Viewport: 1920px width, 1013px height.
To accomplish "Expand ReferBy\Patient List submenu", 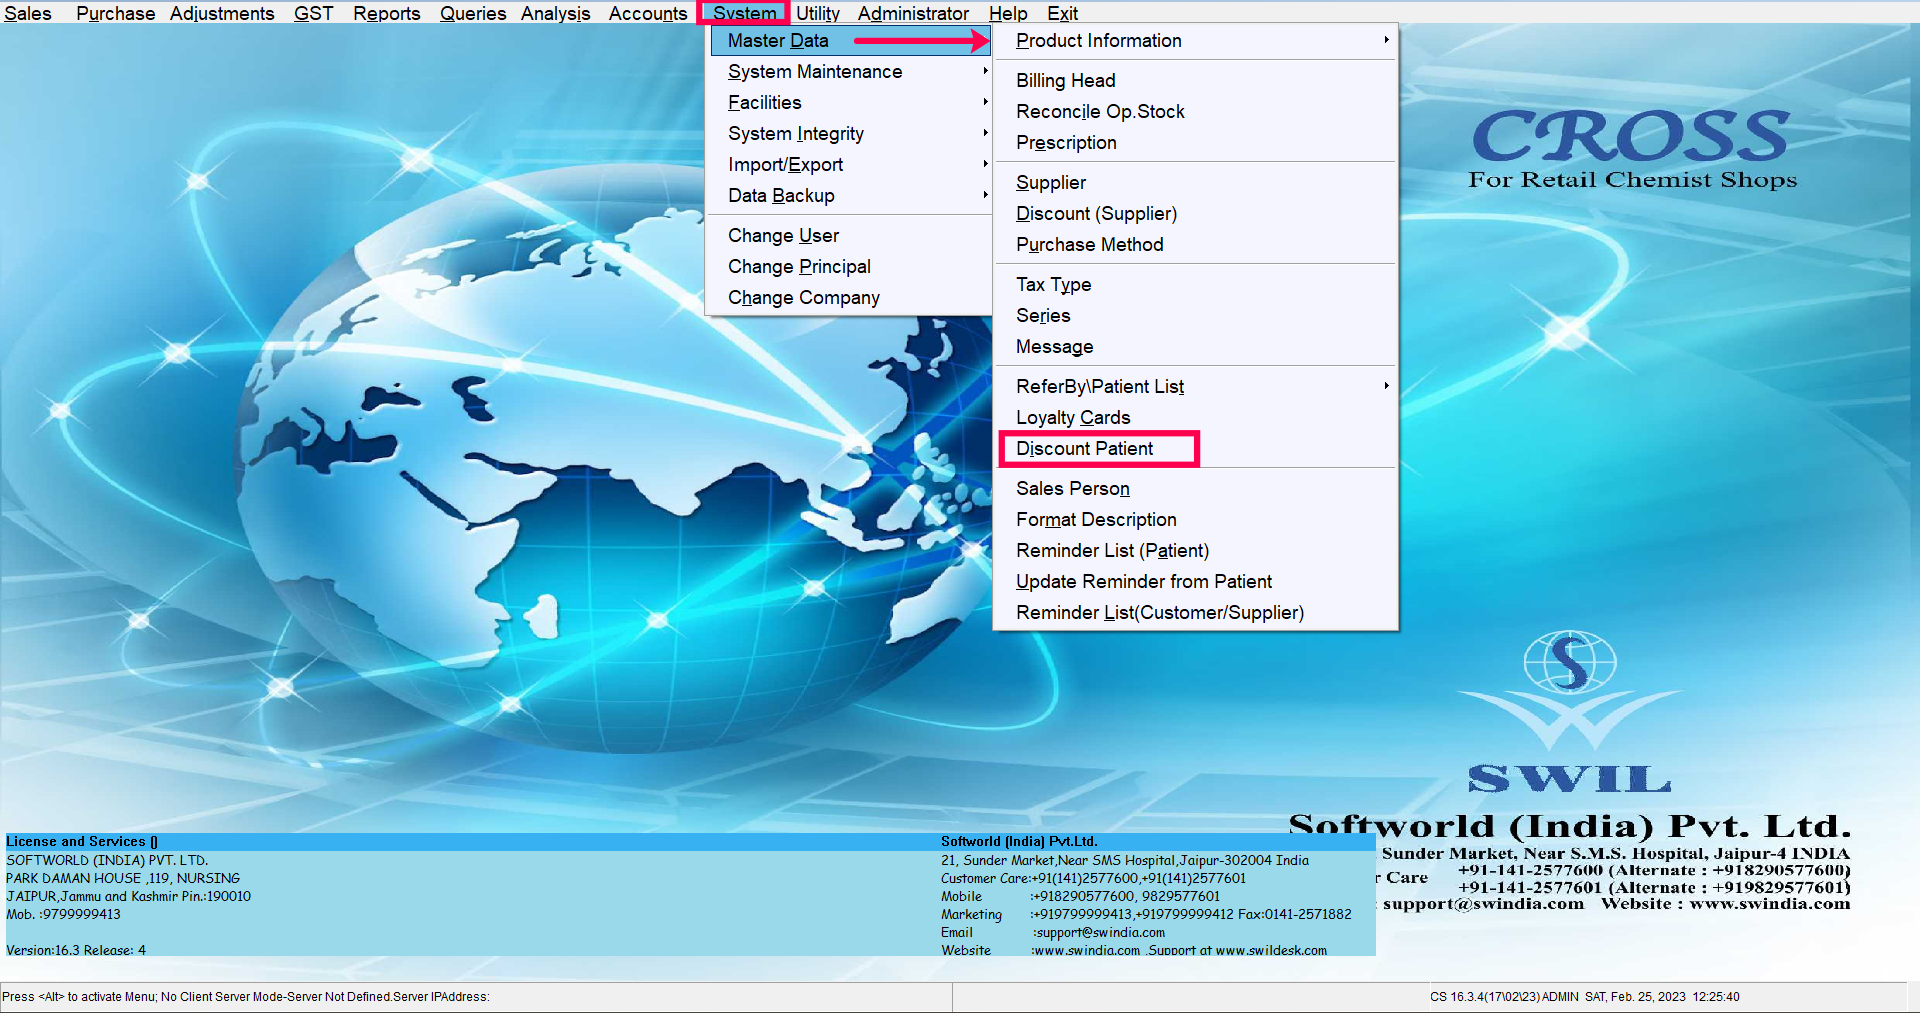I will click(1196, 387).
